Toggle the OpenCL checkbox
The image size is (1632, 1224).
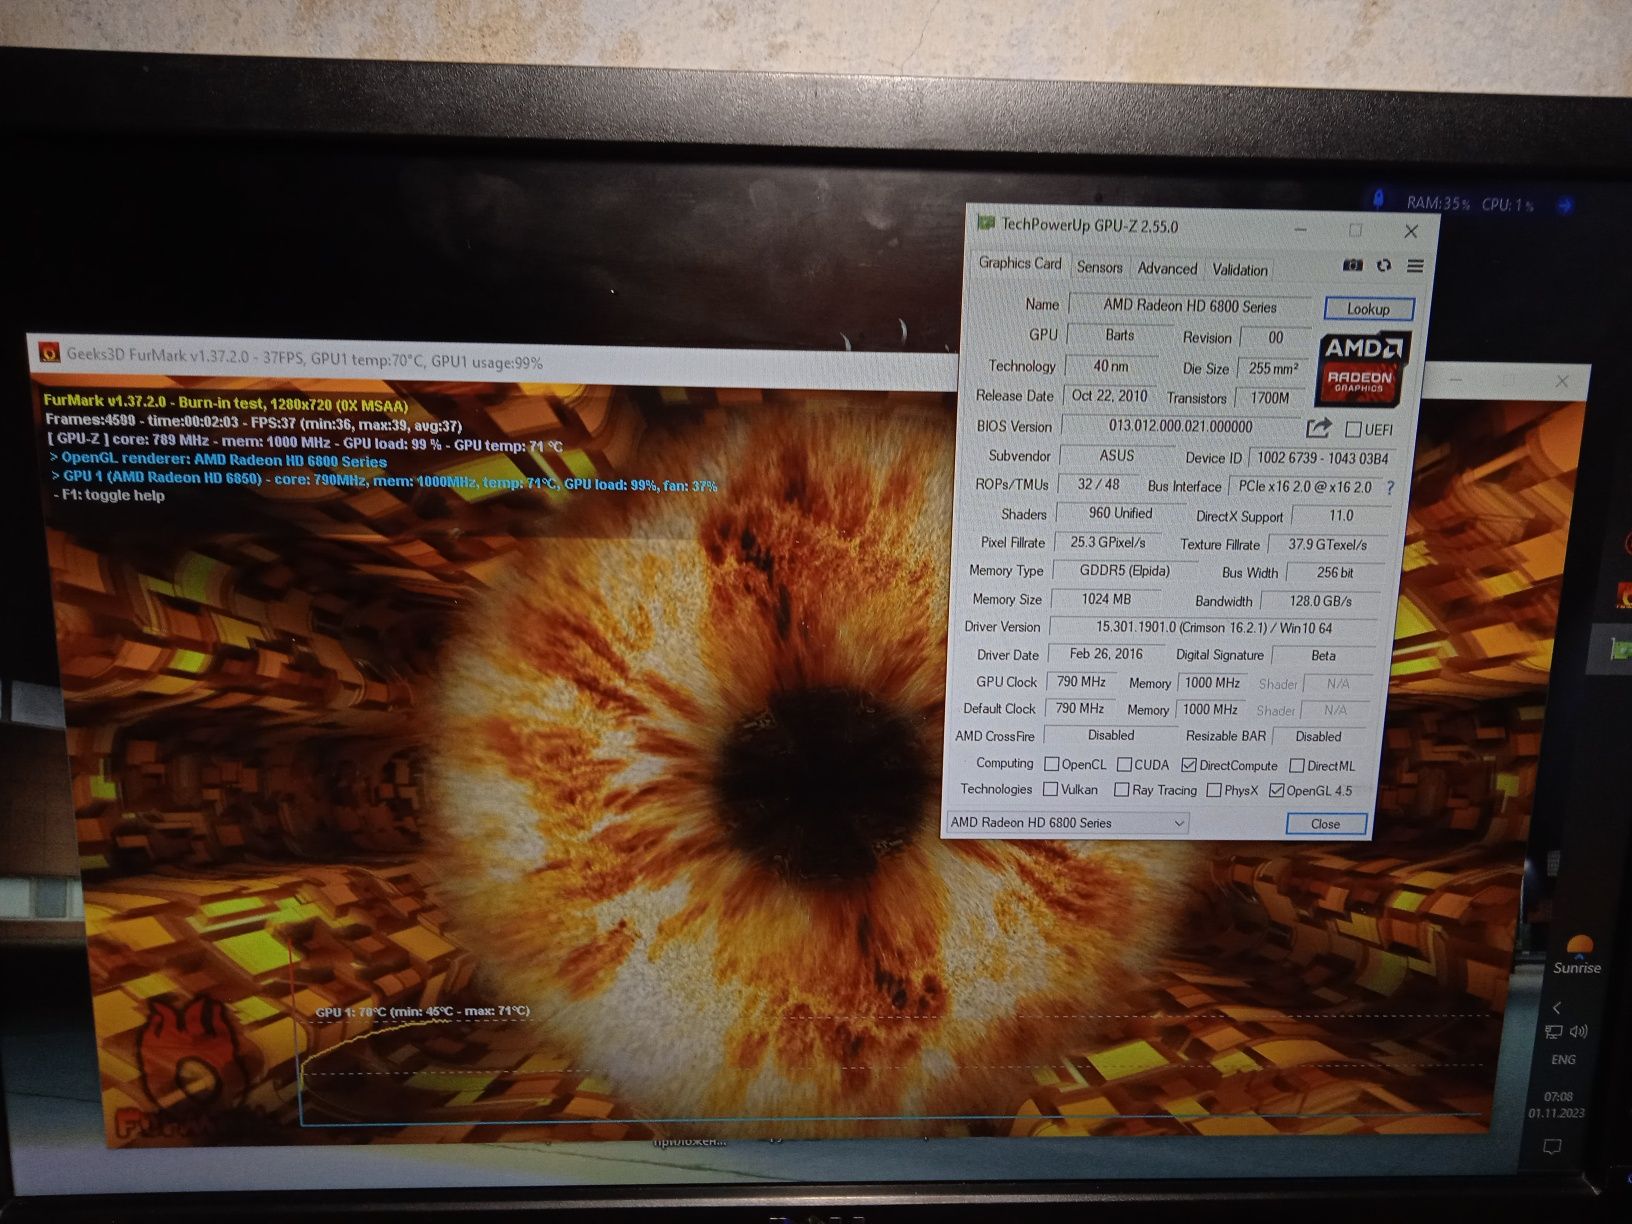point(1051,764)
